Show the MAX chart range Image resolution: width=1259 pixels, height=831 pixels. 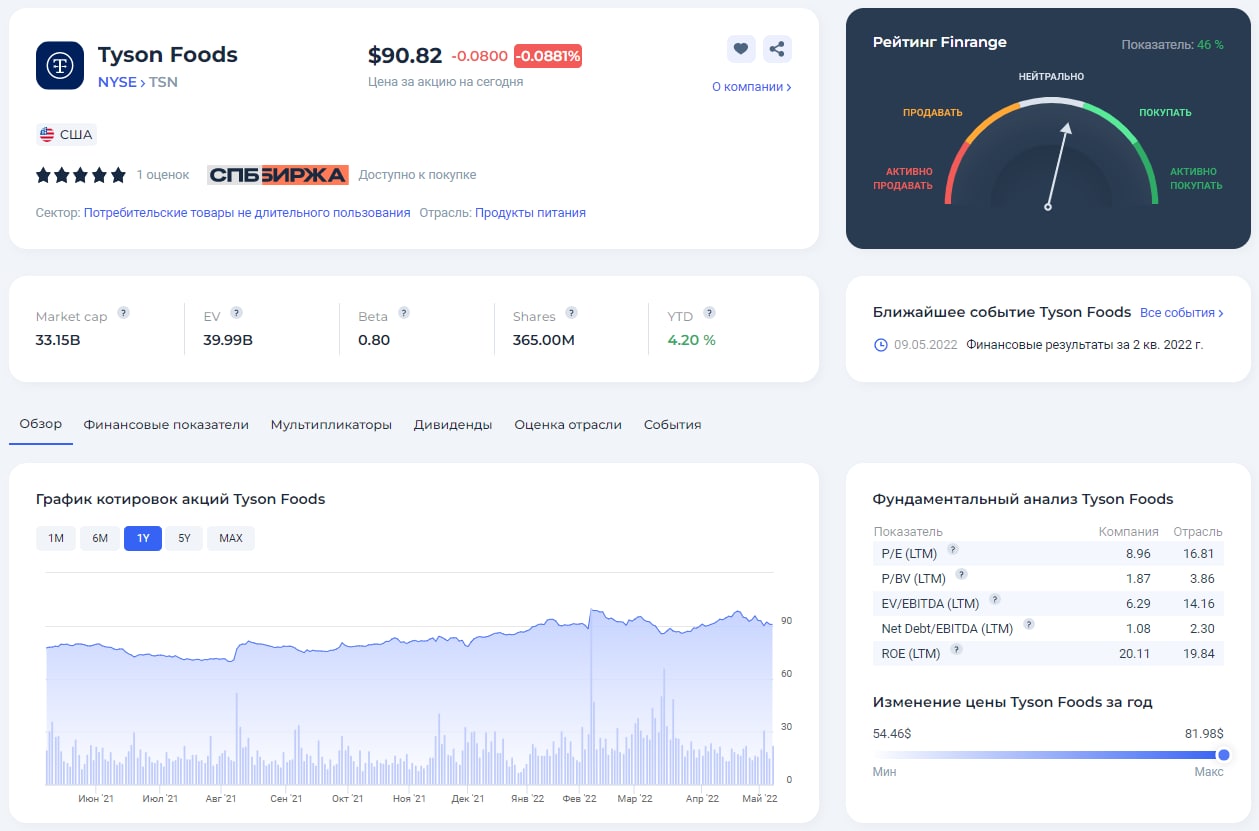tap(231, 538)
